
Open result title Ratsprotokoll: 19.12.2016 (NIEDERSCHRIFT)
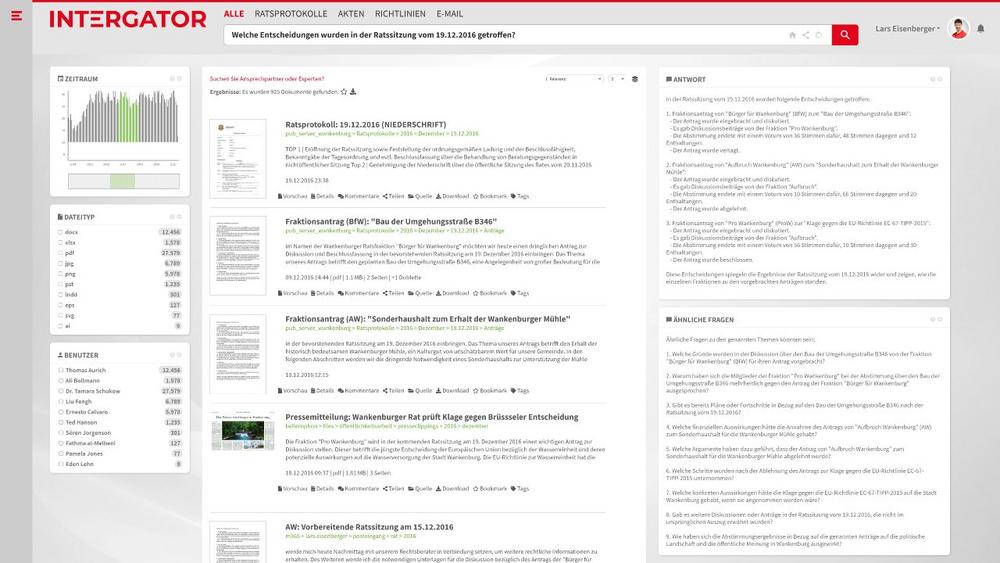click(365, 124)
